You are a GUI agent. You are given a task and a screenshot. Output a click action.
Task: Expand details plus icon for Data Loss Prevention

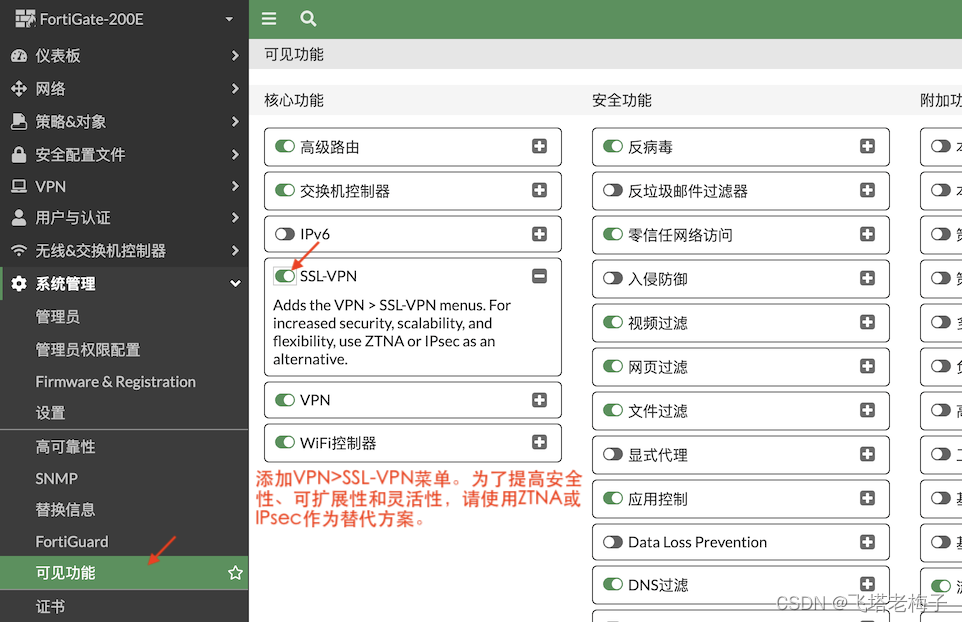point(868,542)
